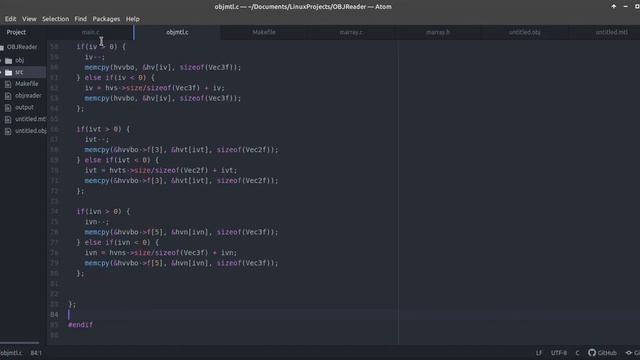
Task: Click the src folder icon
Action: [x=9, y=72]
